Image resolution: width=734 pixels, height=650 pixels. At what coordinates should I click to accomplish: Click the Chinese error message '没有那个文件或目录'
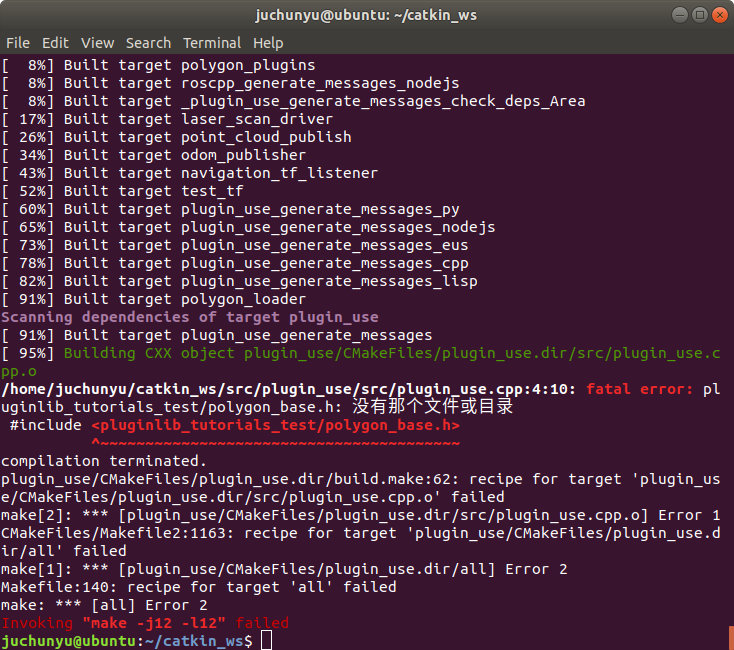pyautogui.click(x=433, y=407)
